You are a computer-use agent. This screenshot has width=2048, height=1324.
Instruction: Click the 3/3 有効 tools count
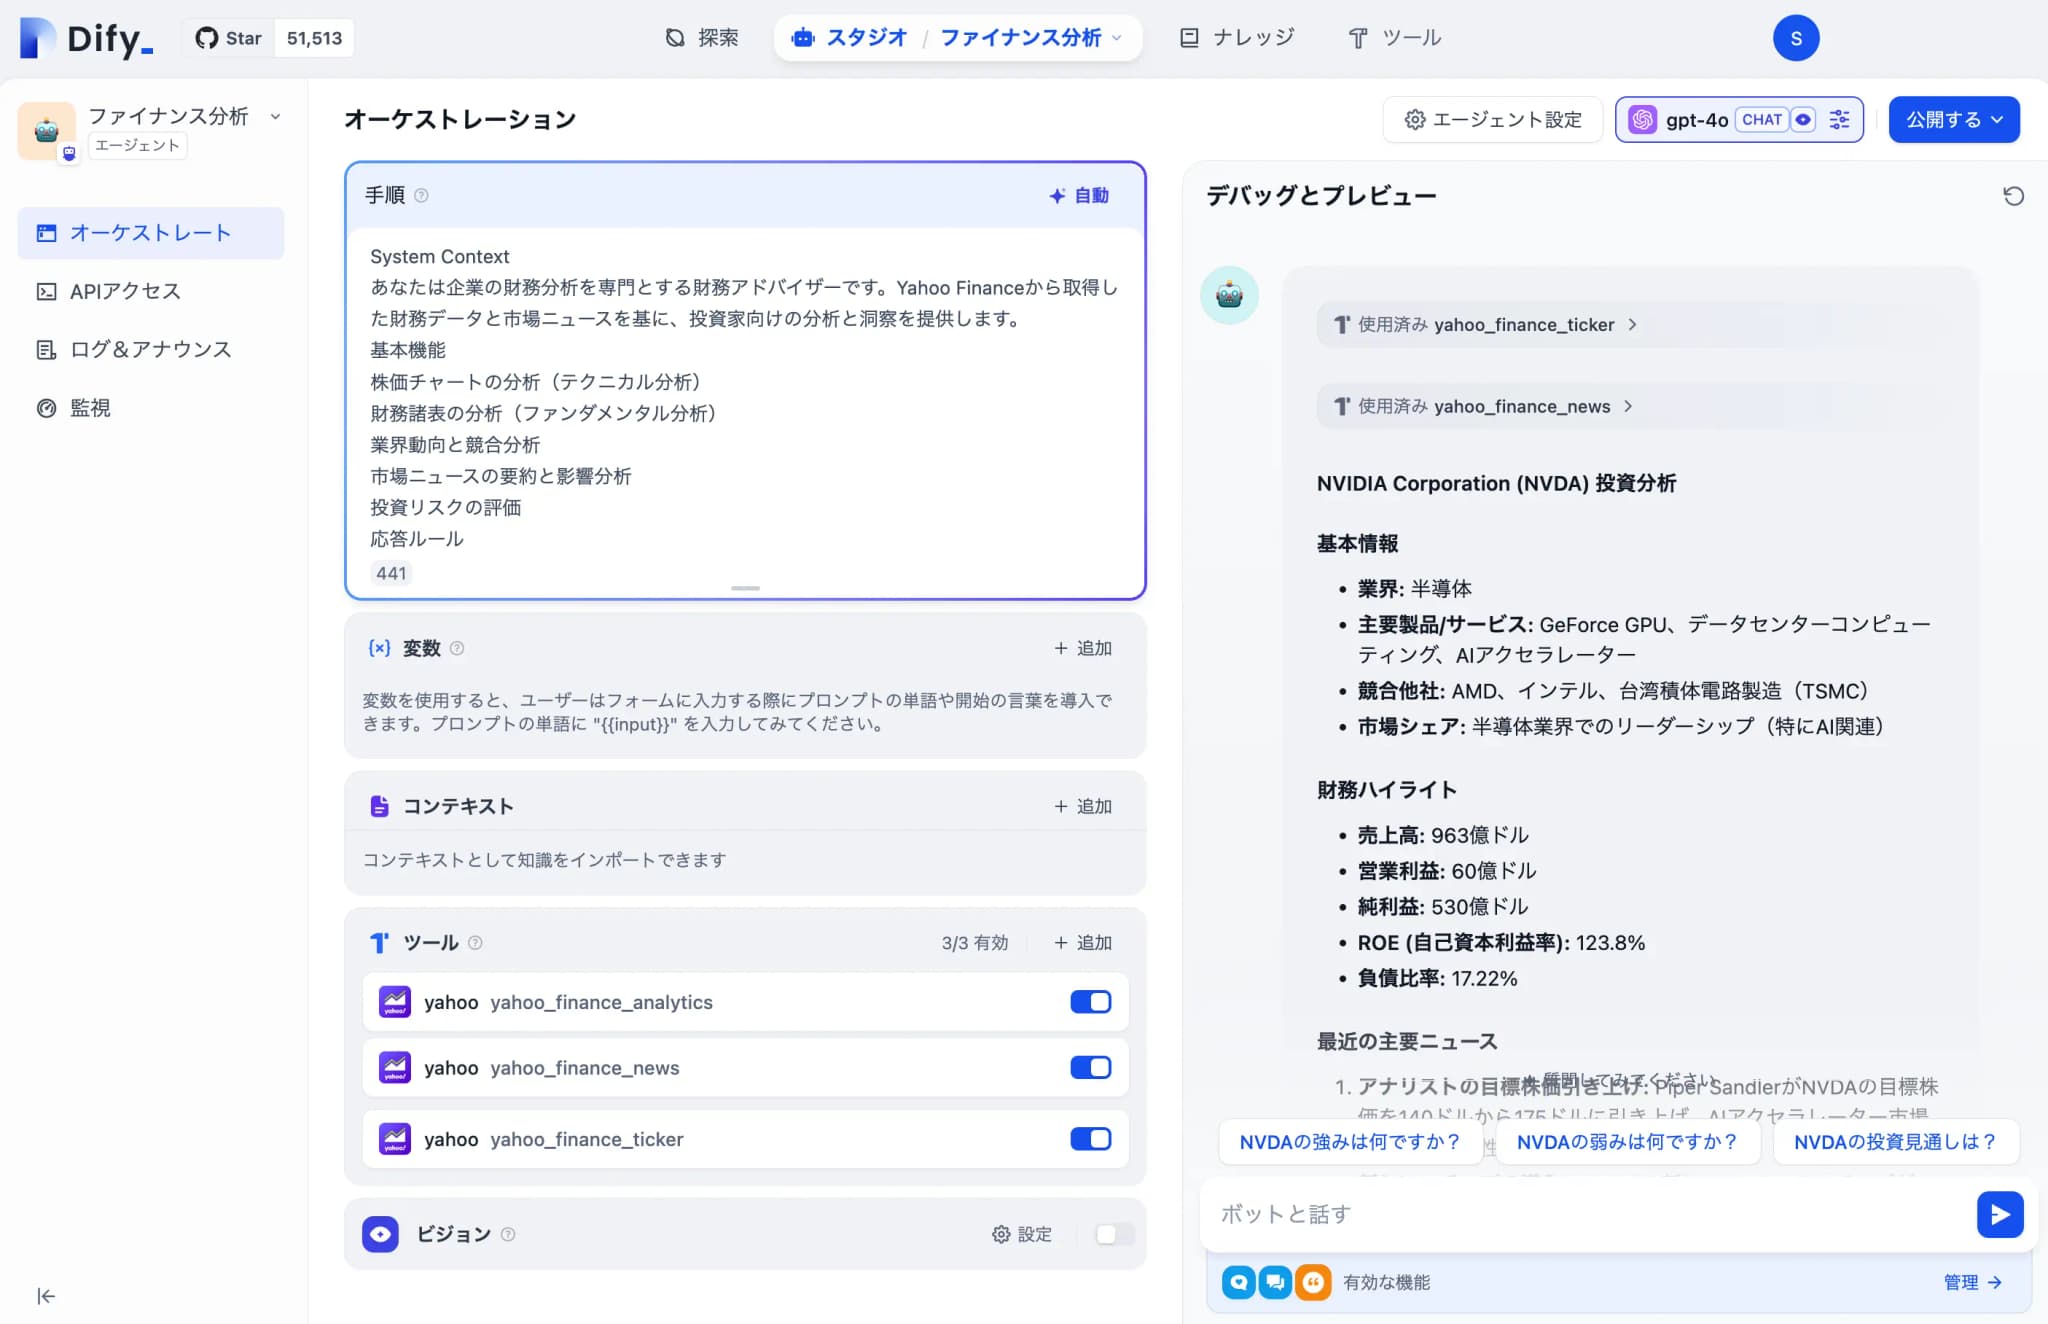pyautogui.click(x=975, y=943)
